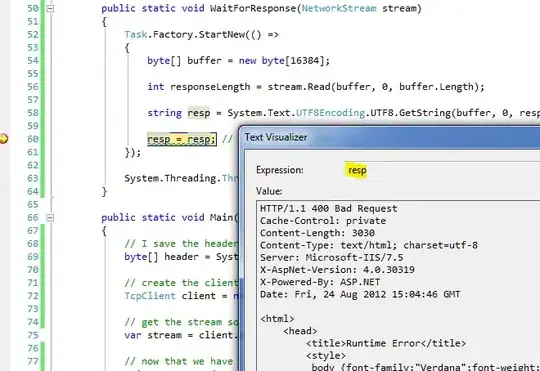Click 'Cache-Control: private' header line

pyautogui.click(x=323, y=221)
